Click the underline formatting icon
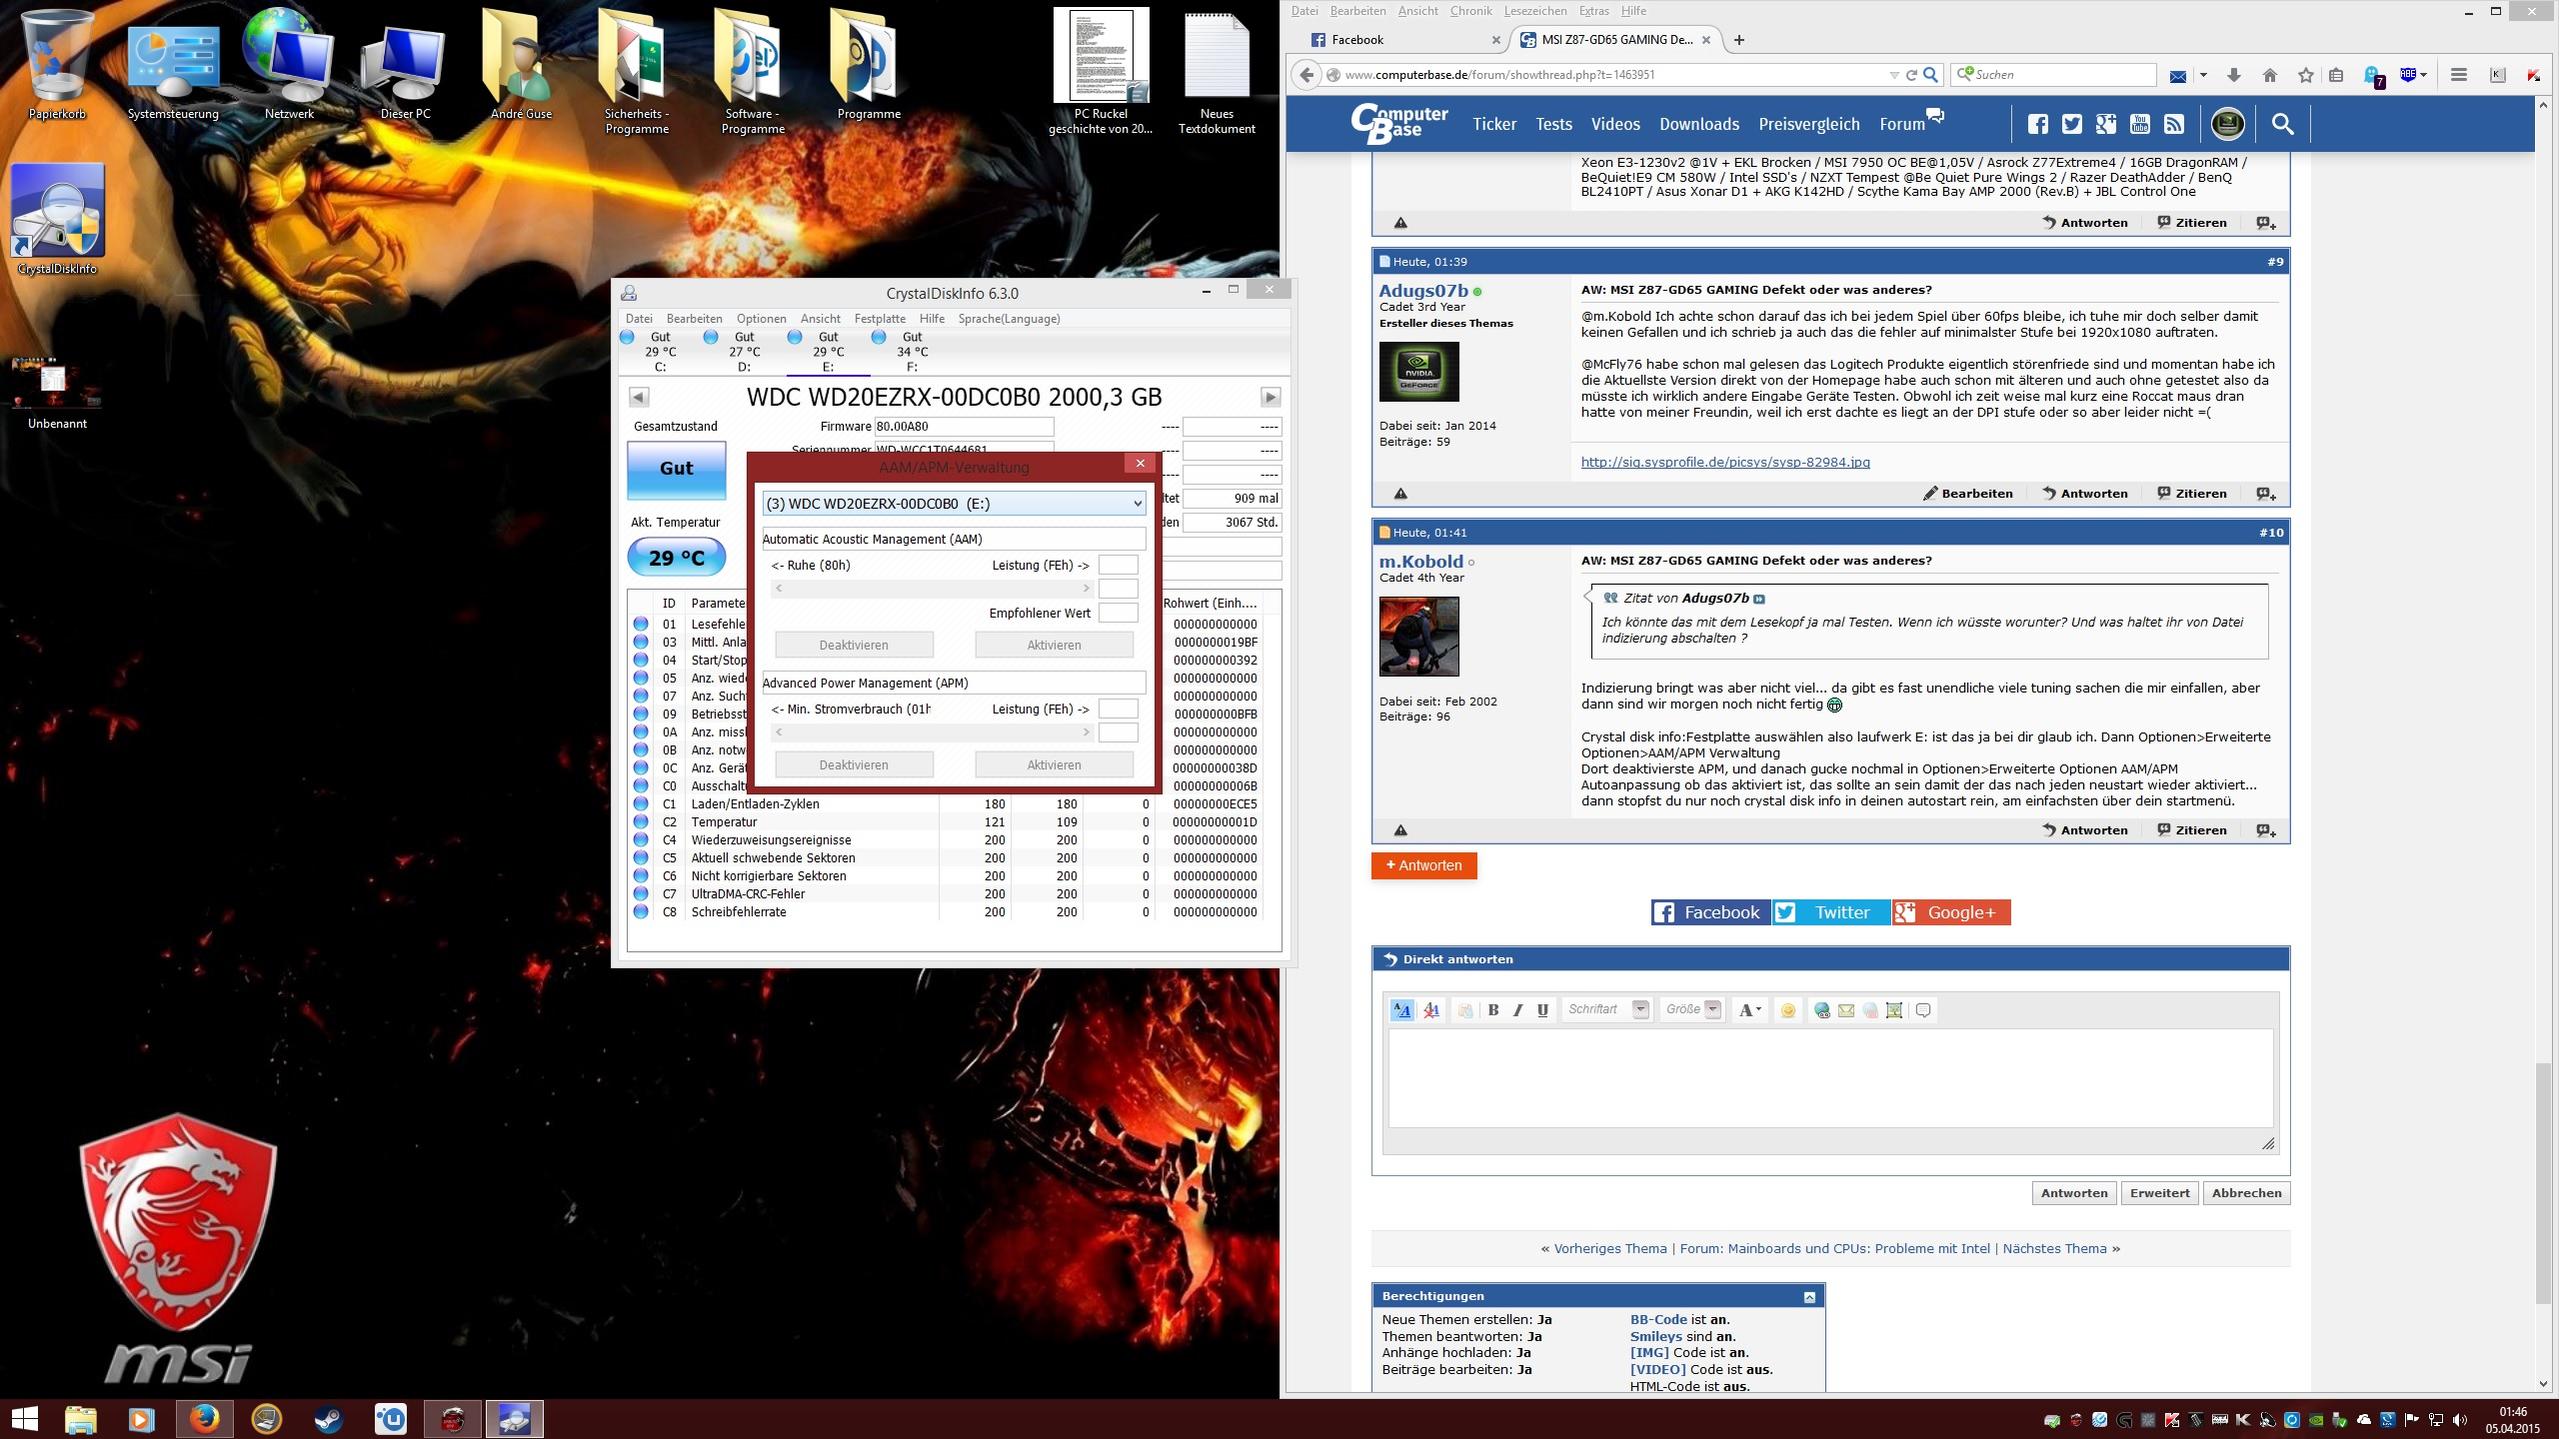This screenshot has width=2559, height=1439. pos(1542,1010)
